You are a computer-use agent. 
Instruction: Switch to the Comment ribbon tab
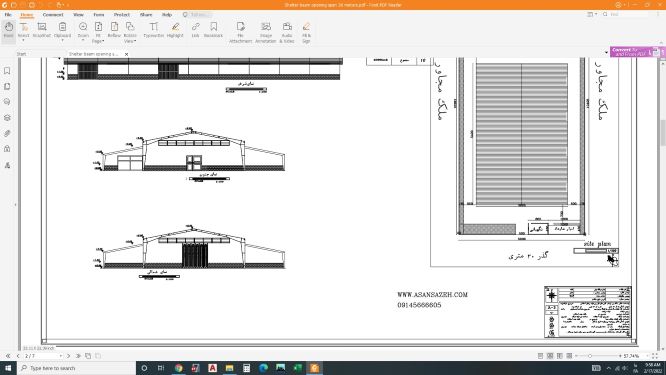[53, 14]
